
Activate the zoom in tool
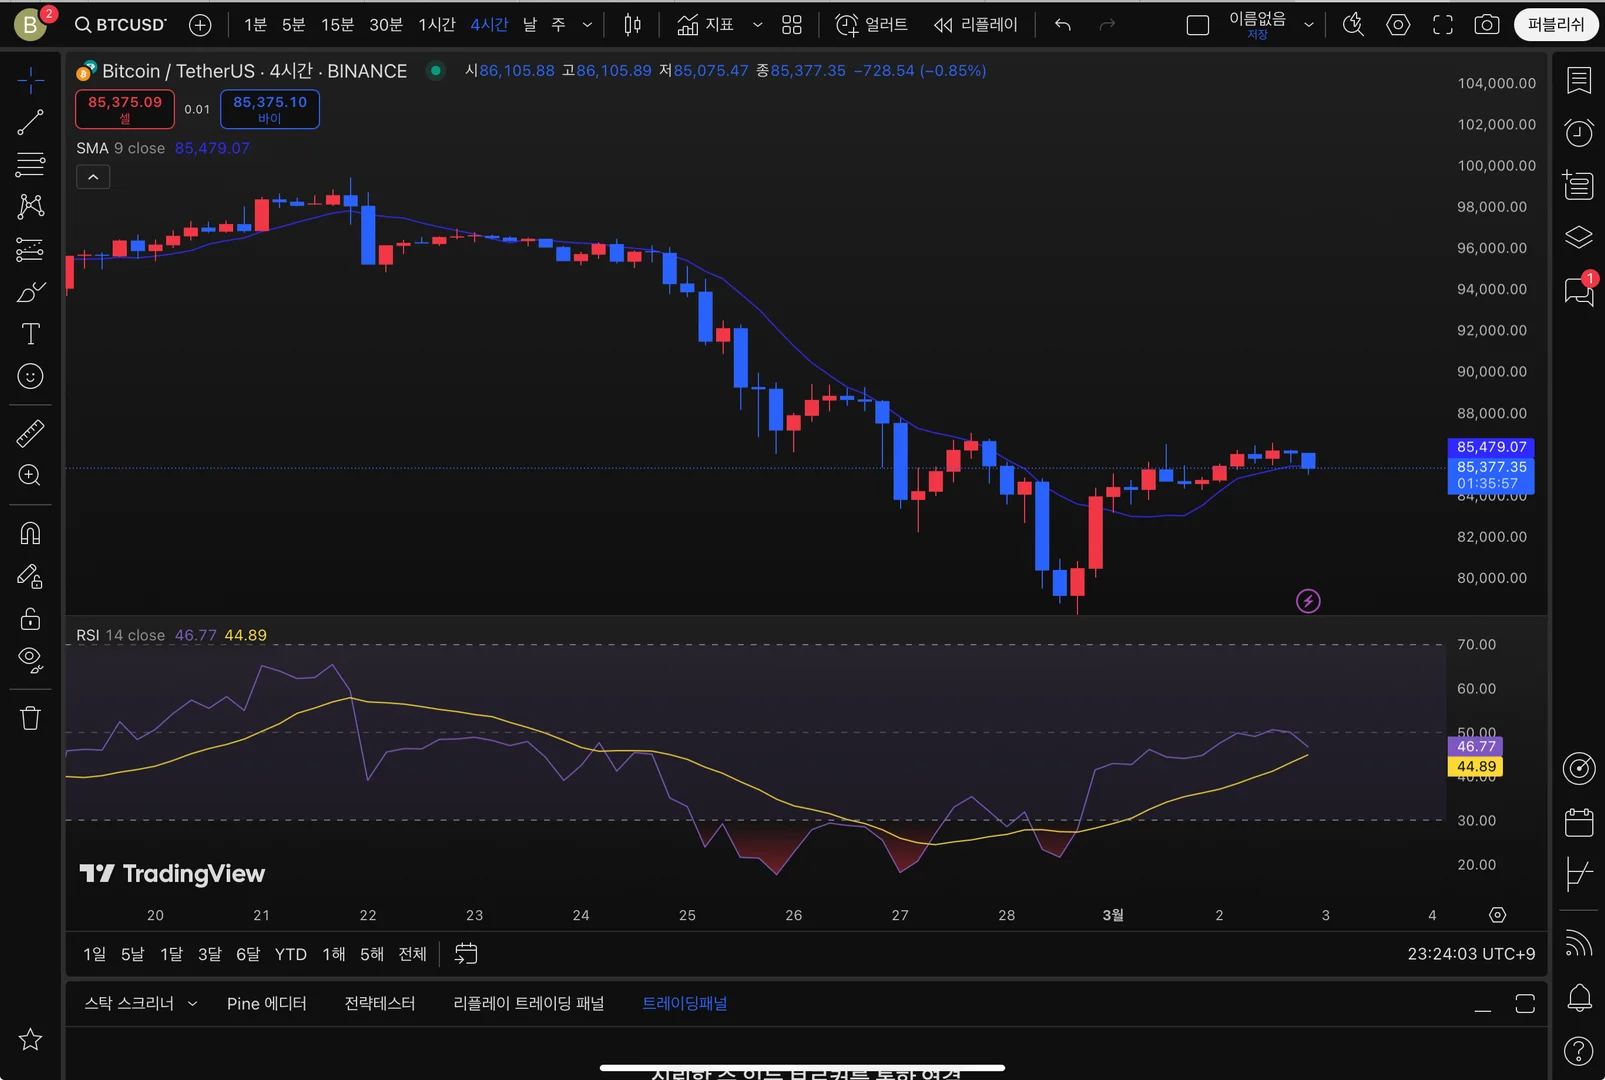click(30, 475)
